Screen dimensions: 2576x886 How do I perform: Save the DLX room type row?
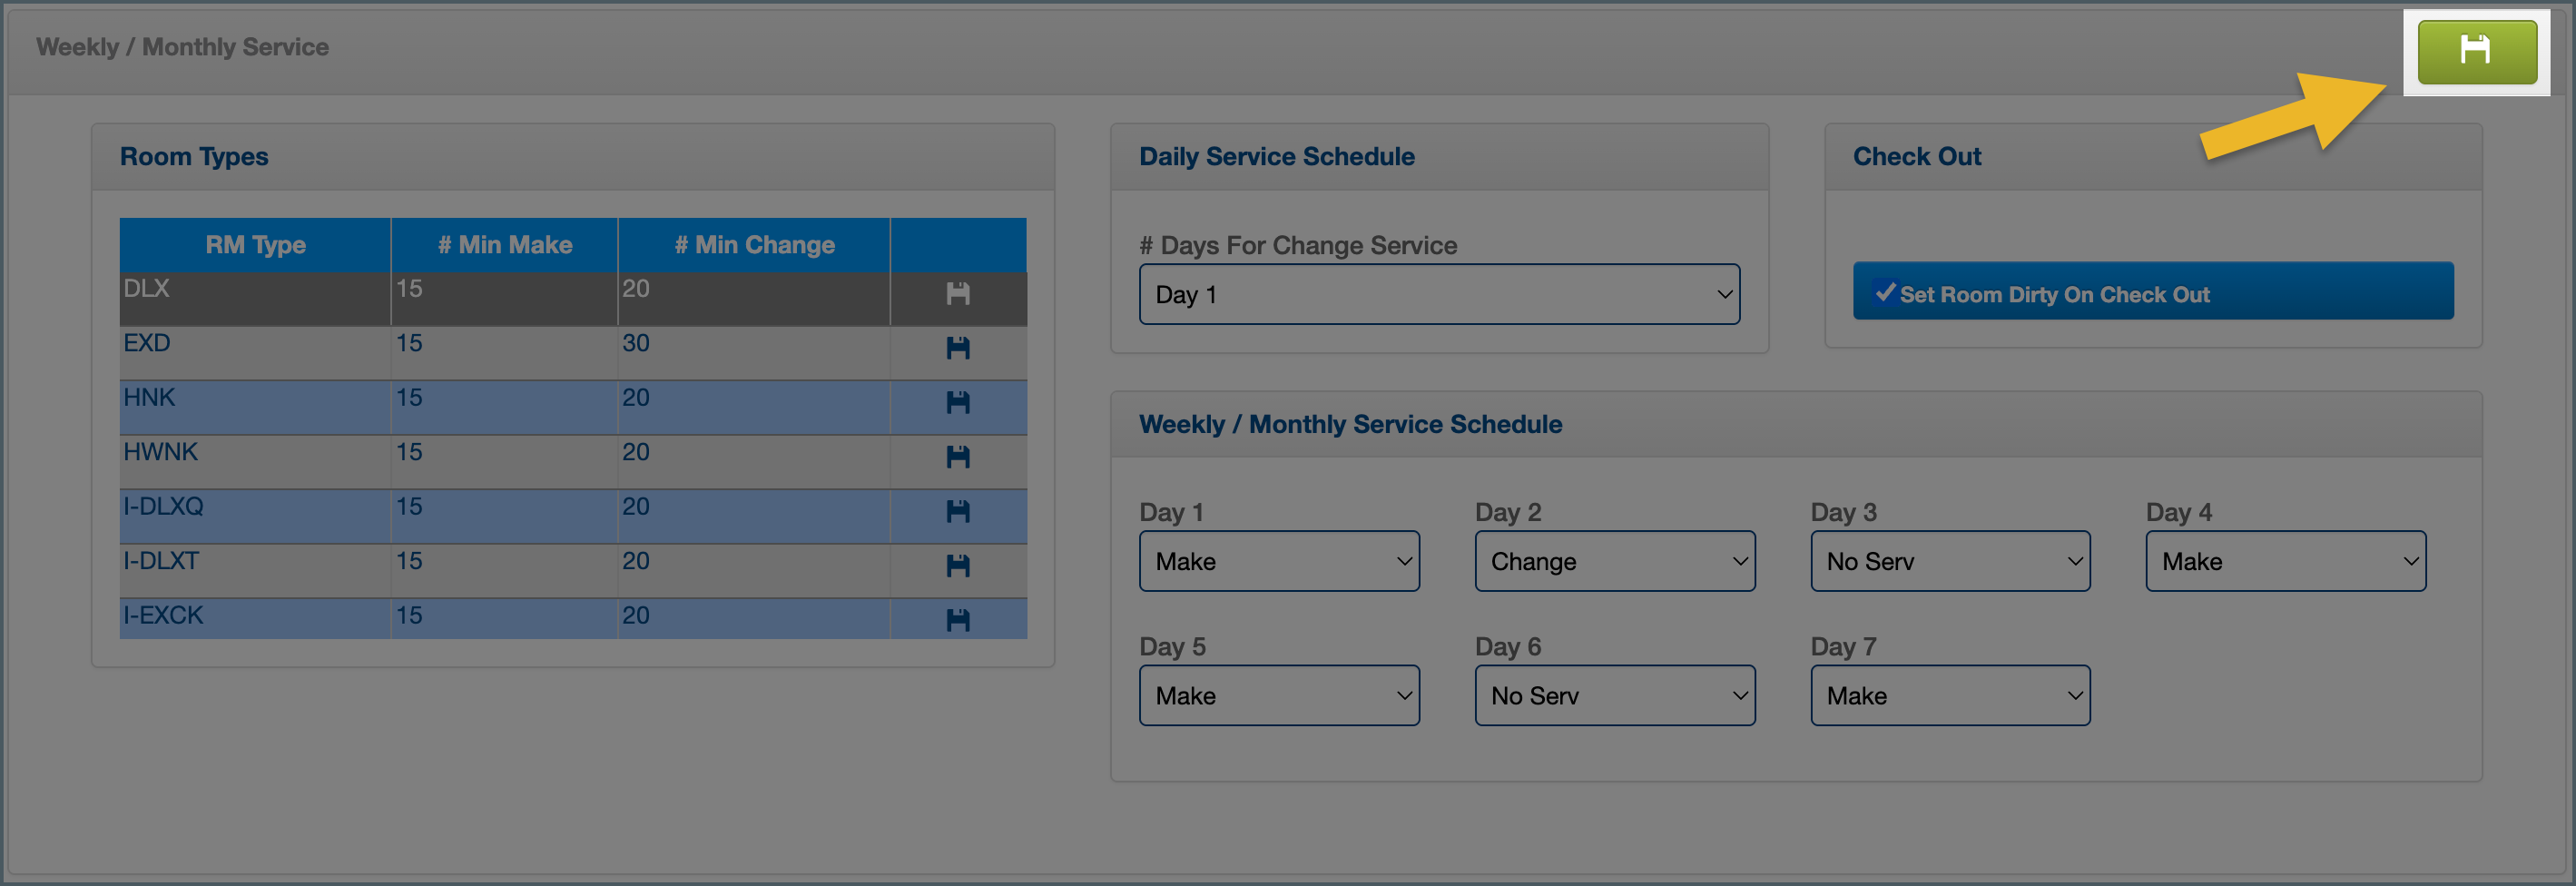coord(957,294)
